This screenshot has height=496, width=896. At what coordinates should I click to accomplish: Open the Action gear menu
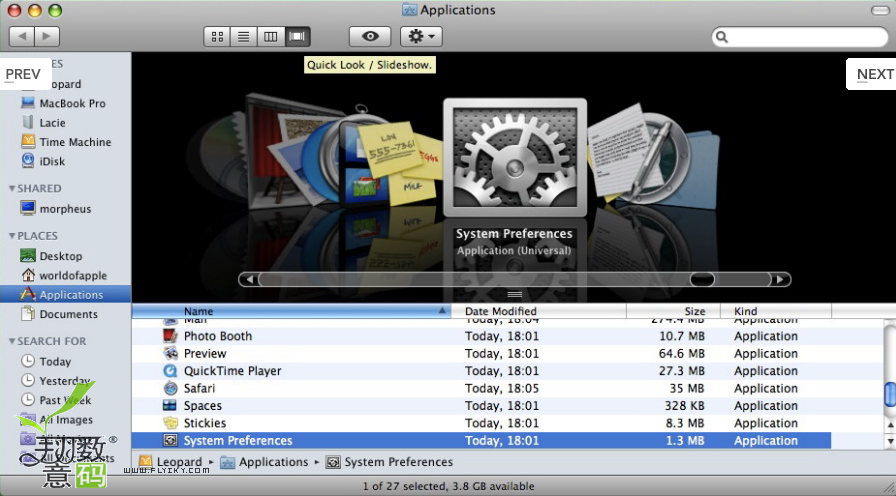[421, 37]
